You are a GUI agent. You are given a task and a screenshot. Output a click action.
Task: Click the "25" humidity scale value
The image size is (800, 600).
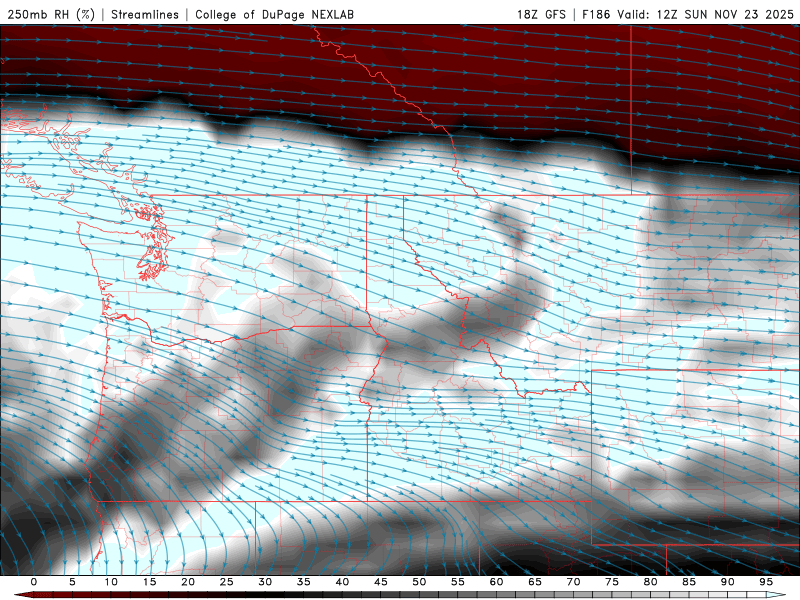pyautogui.click(x=227, y=582)
